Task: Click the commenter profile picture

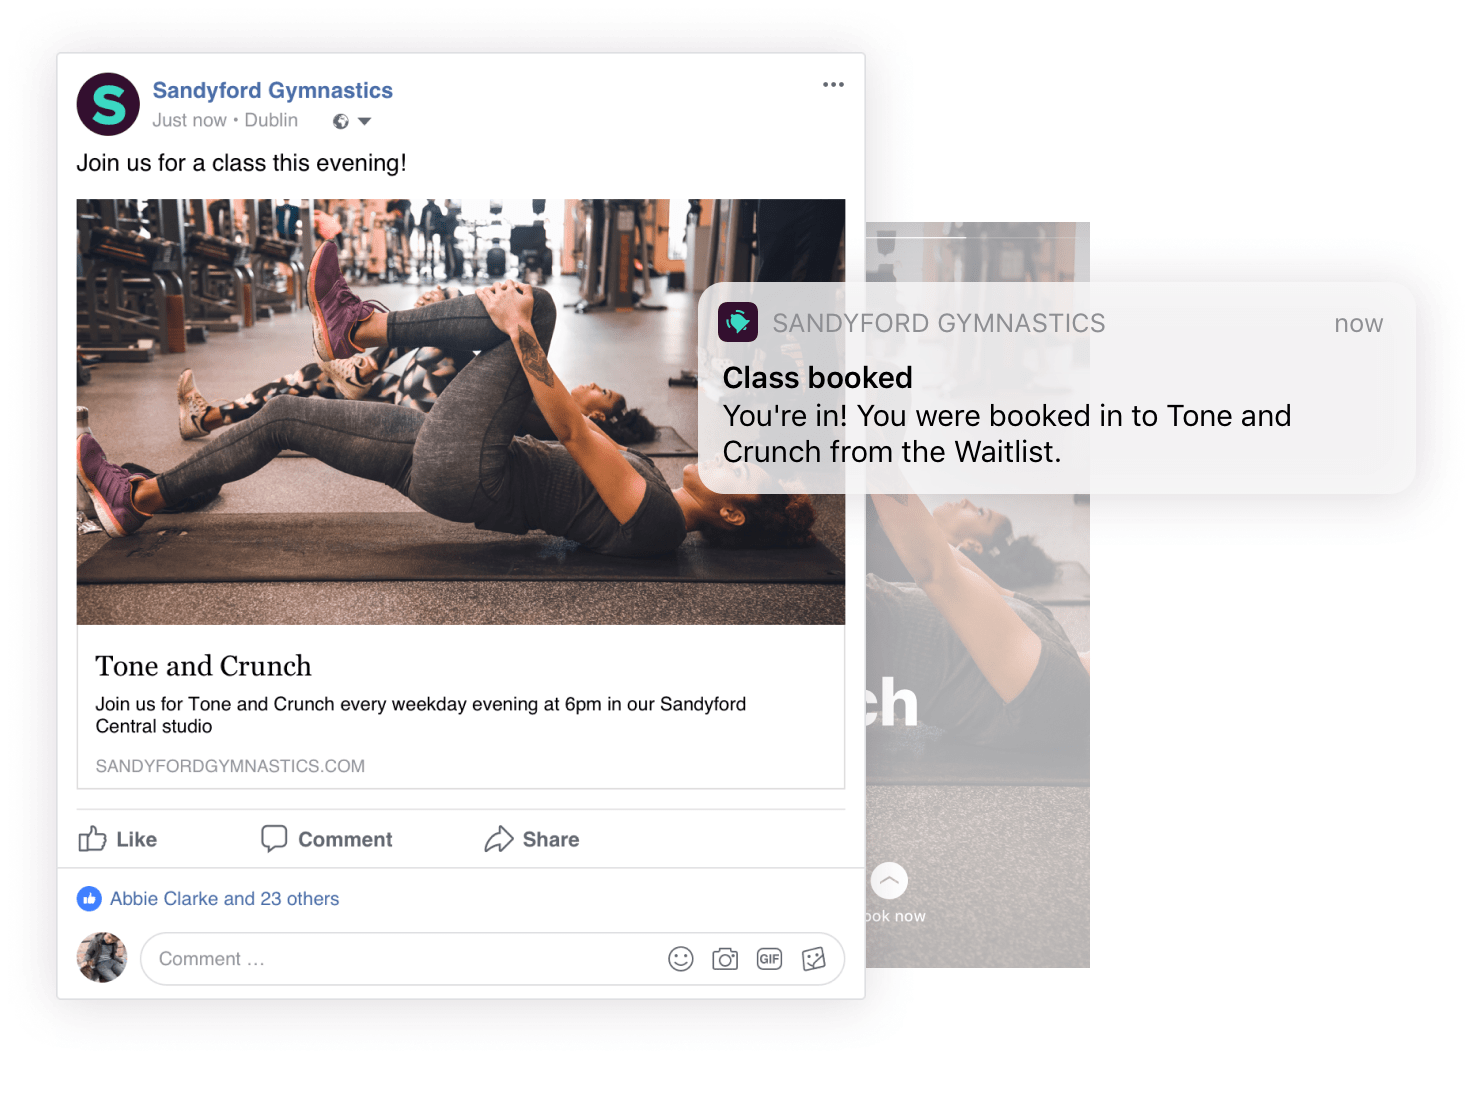Action: [x=102, y=958]
